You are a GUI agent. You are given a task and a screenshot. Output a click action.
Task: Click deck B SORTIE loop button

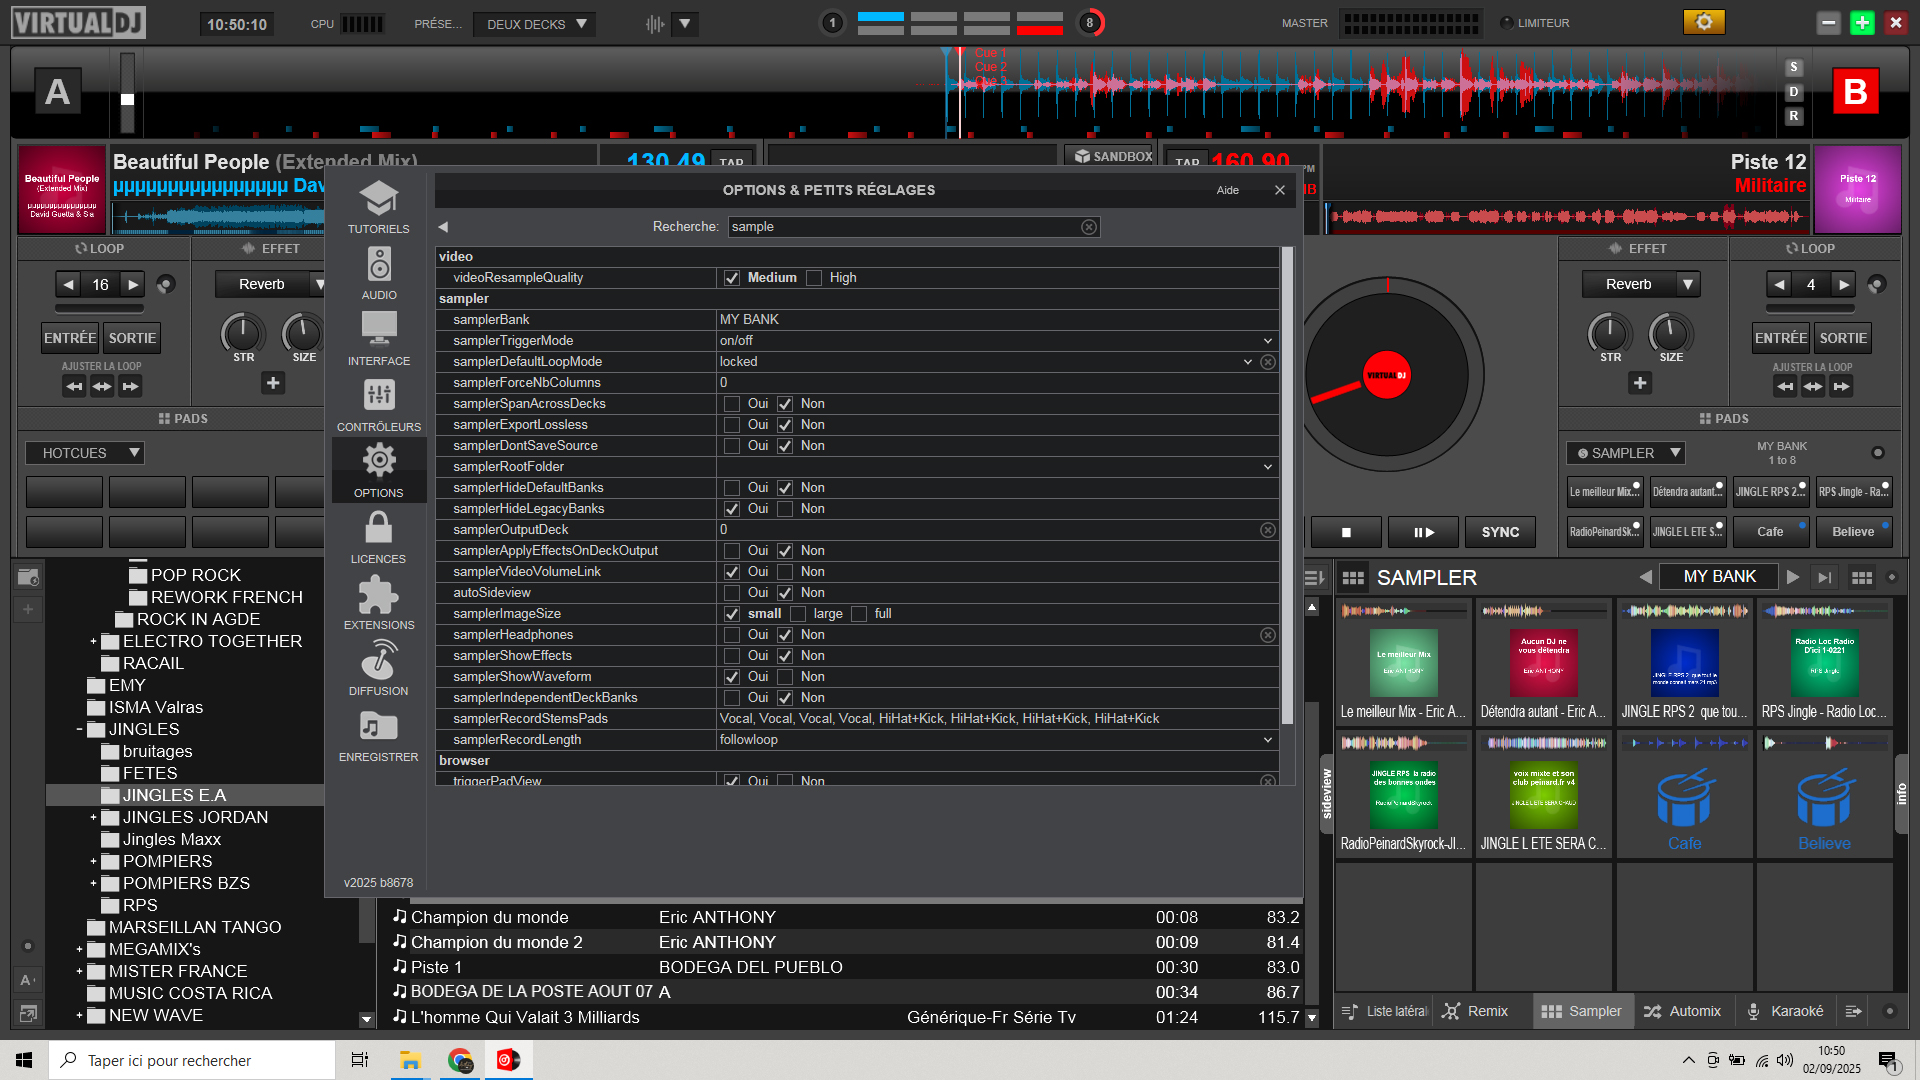(1843, 338)
